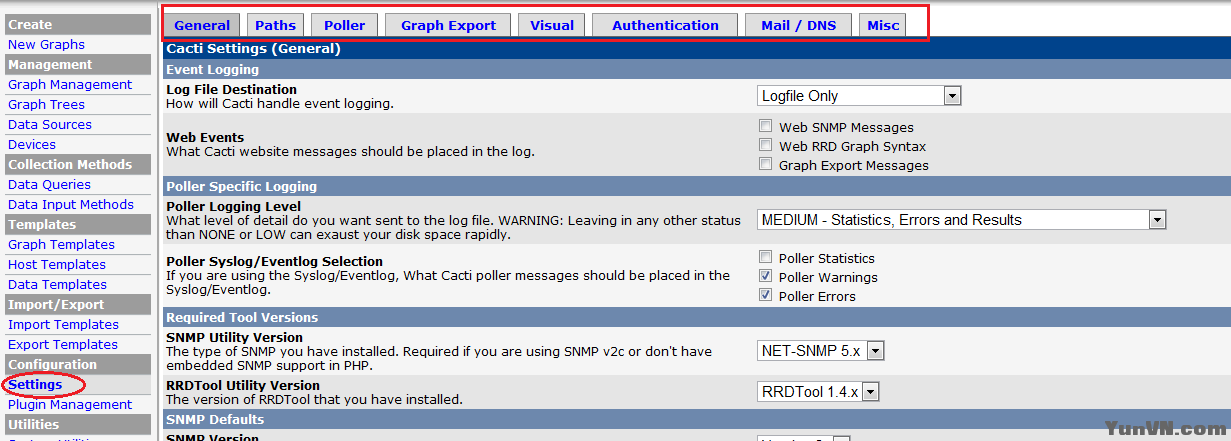Open Data Input Methods
This screenshot has width=1231, height=441.
coord(71,204)
